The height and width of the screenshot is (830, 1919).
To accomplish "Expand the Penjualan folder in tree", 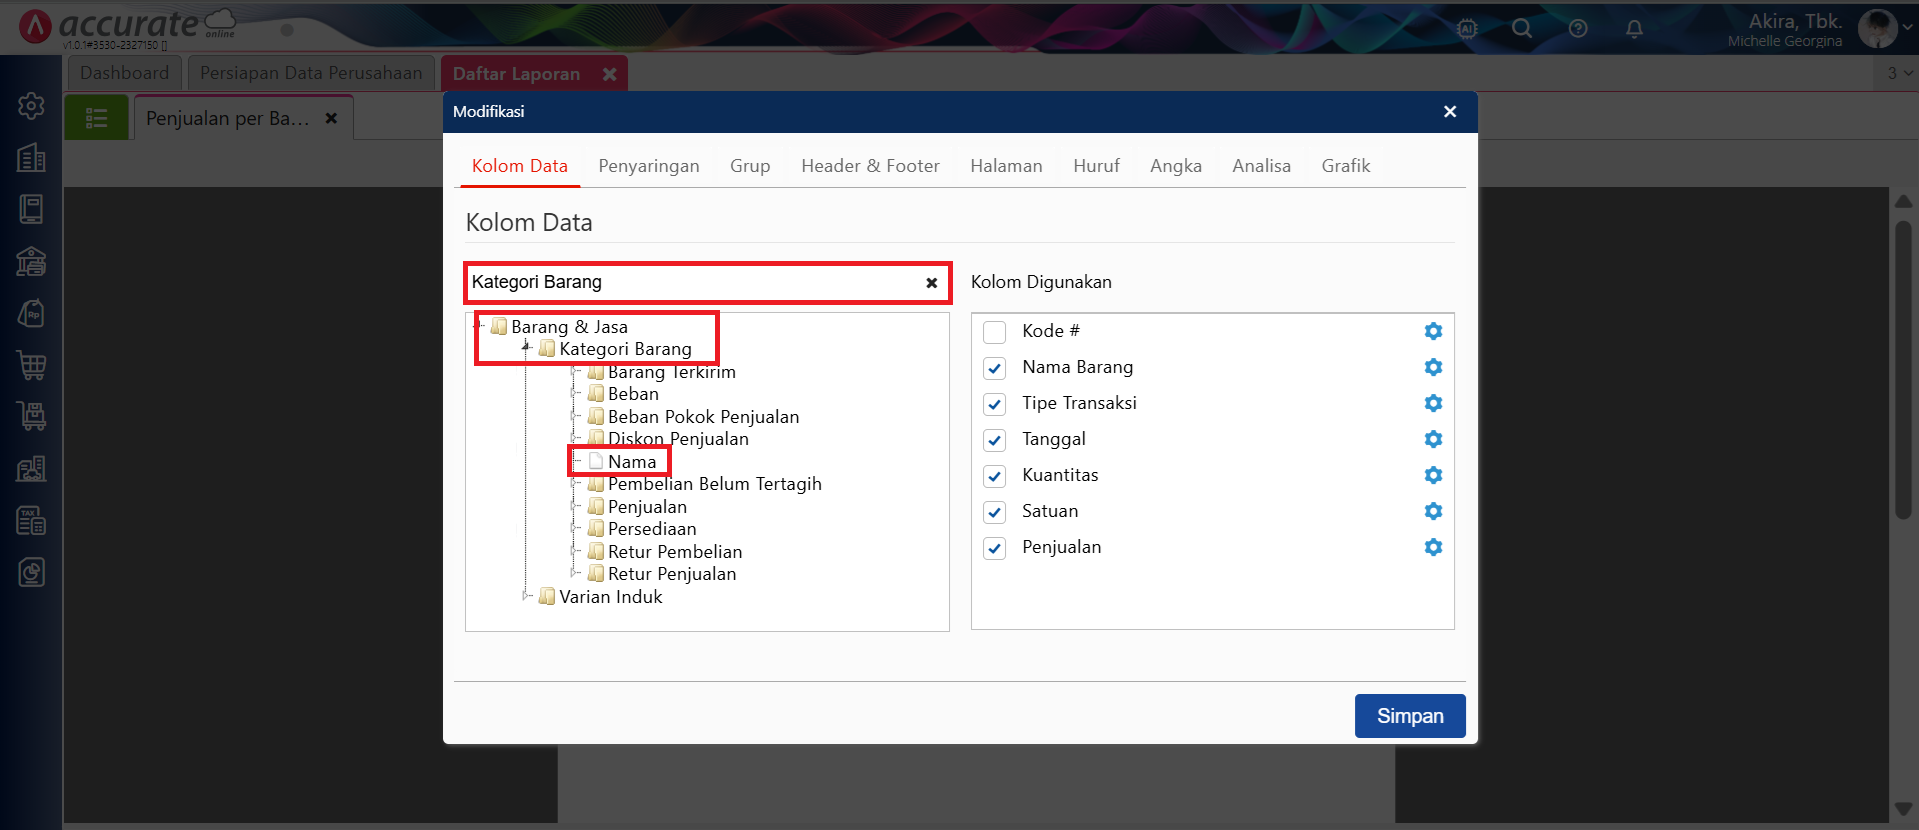I will click(575, 506).
